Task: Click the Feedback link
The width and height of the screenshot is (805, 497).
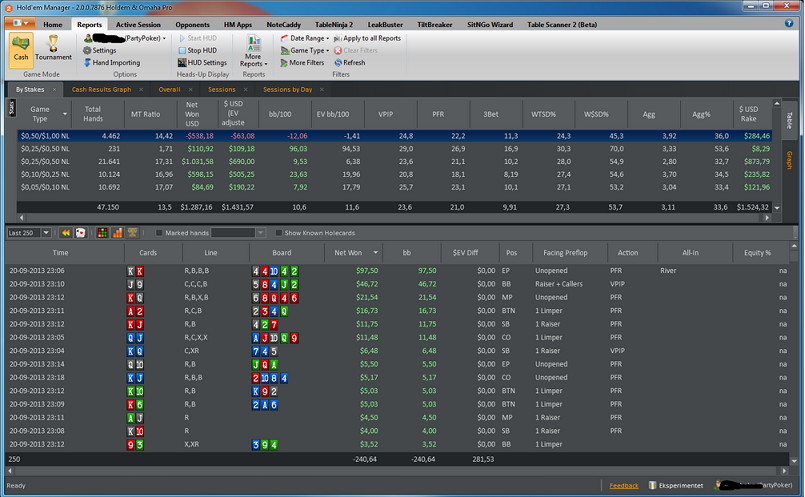Action: pos(624,486)
